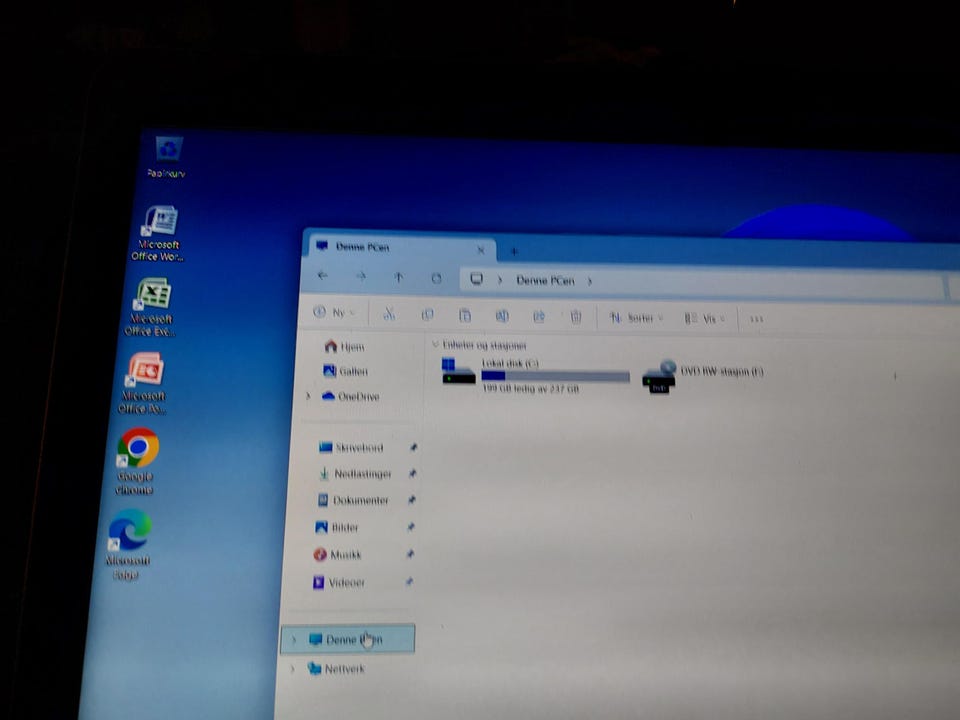The width and height of the screenshot is (960, 720).
Task: Open the Sorter dropdown menu
Action: click(636, 318)
